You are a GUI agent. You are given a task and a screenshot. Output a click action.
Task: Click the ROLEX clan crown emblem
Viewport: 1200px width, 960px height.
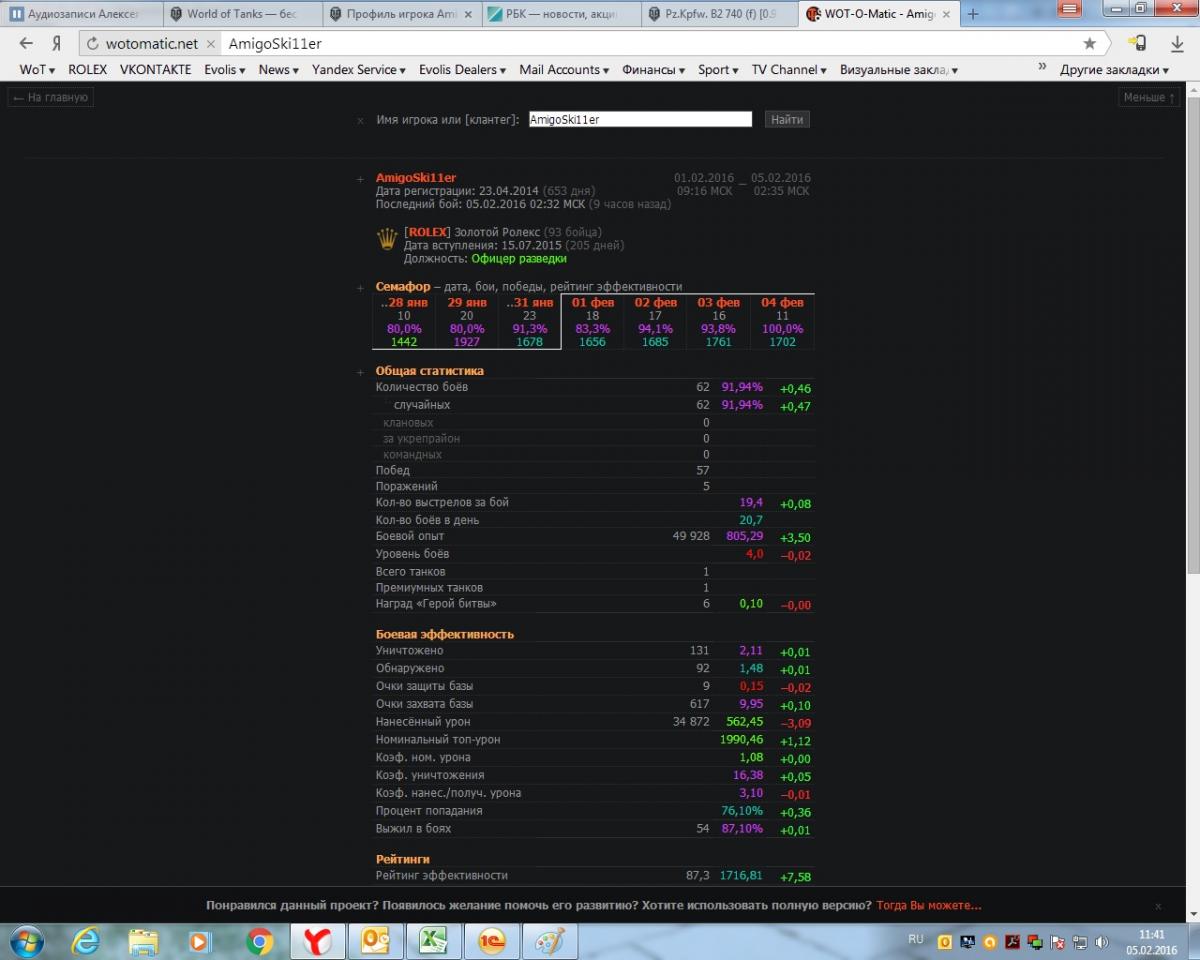point(386,239)
